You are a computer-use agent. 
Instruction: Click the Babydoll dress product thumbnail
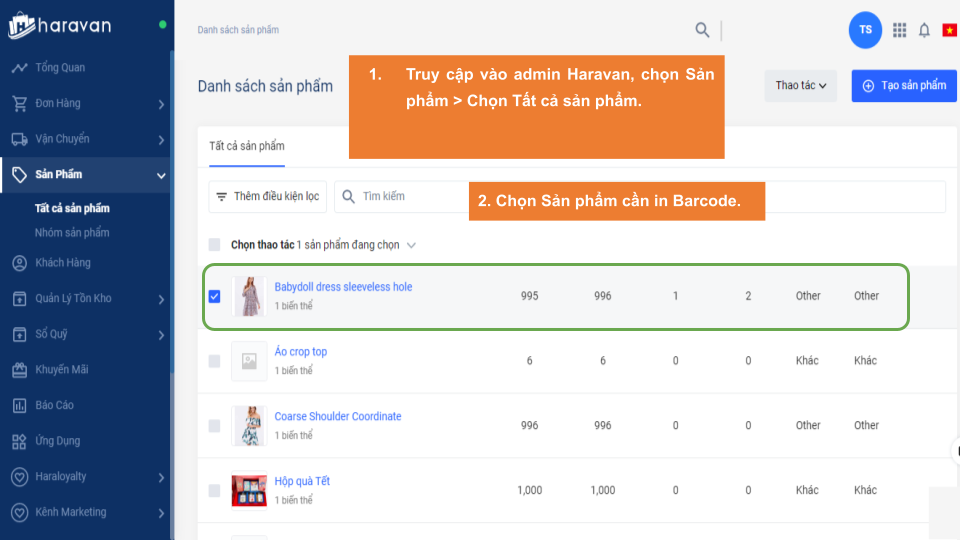coord(249,296)
